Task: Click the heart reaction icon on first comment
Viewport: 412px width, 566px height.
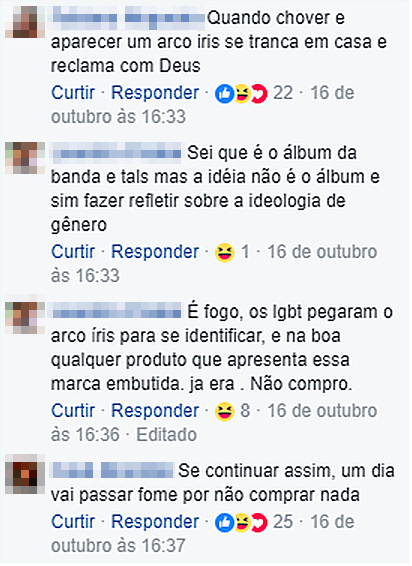Action: [x=259, y=94]
